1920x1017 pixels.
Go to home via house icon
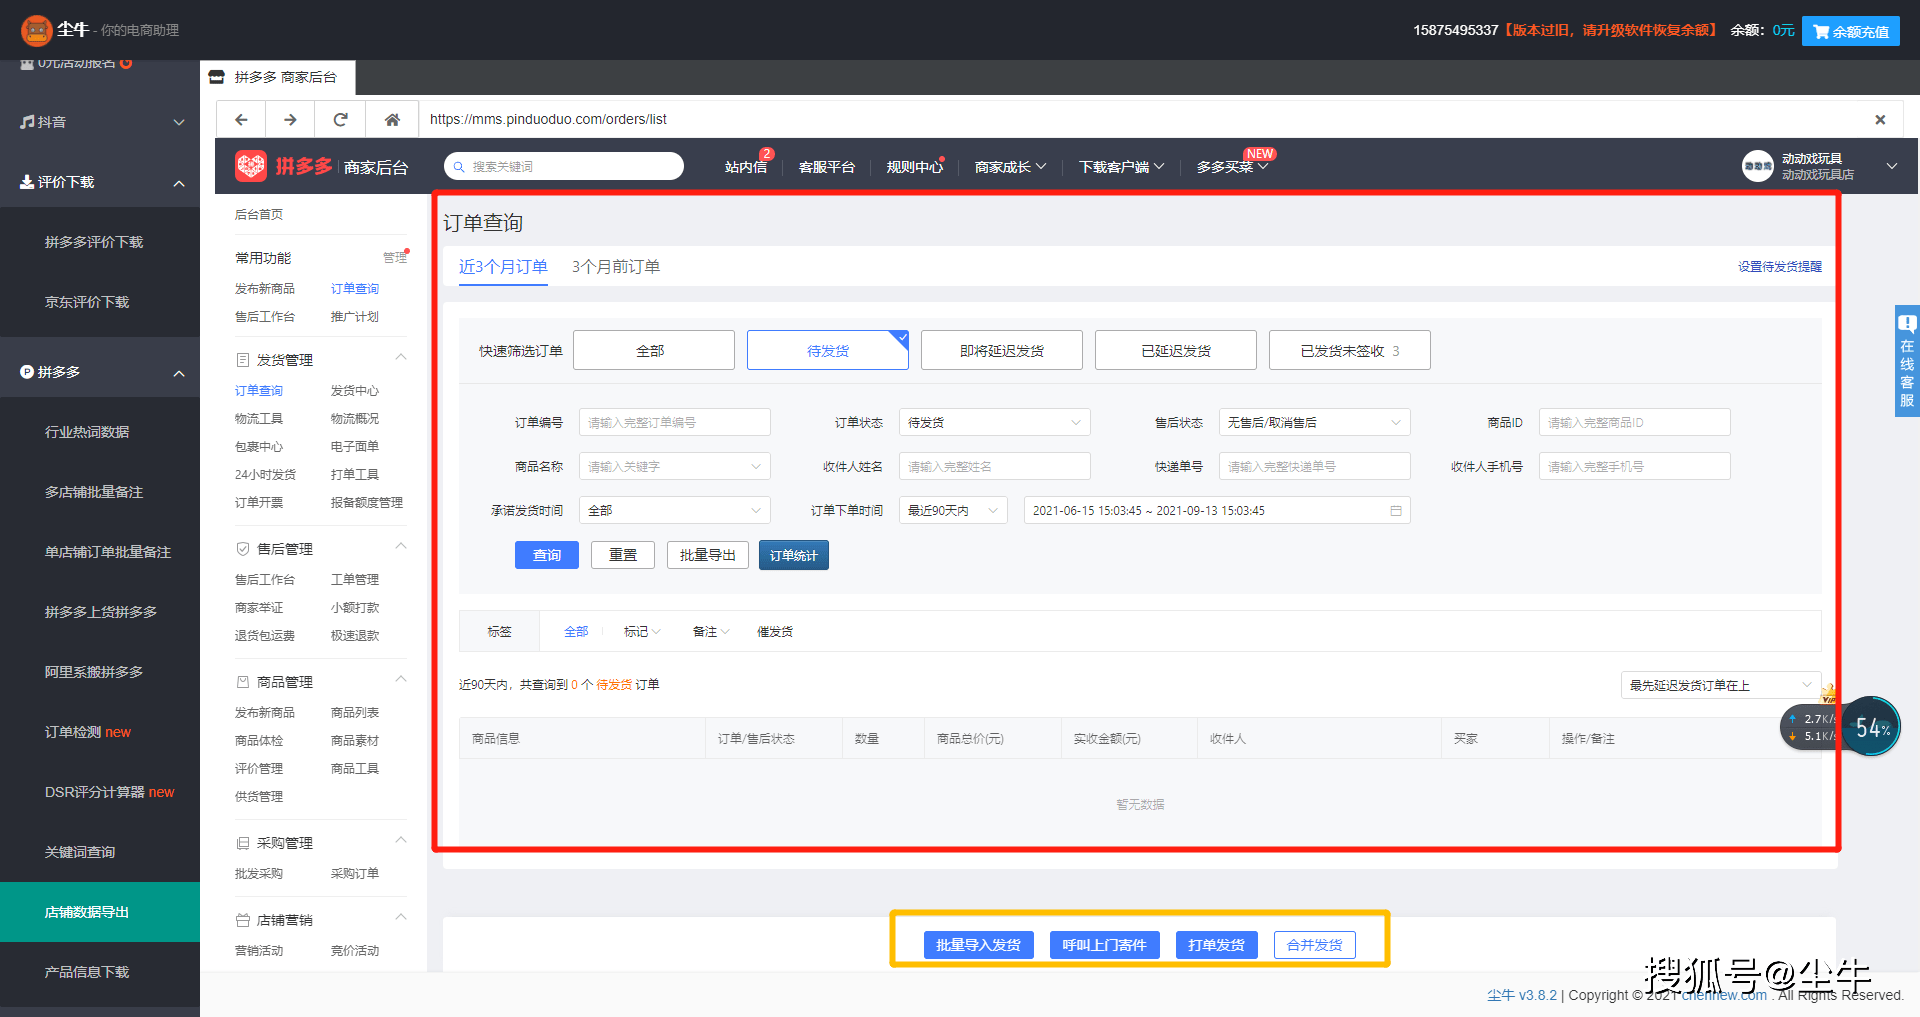click(392, 120)
